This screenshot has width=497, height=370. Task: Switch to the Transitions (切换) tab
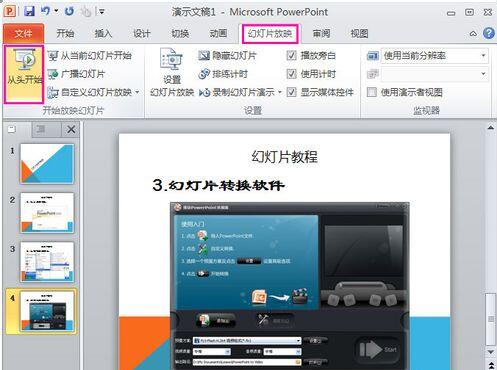[180, 33]
